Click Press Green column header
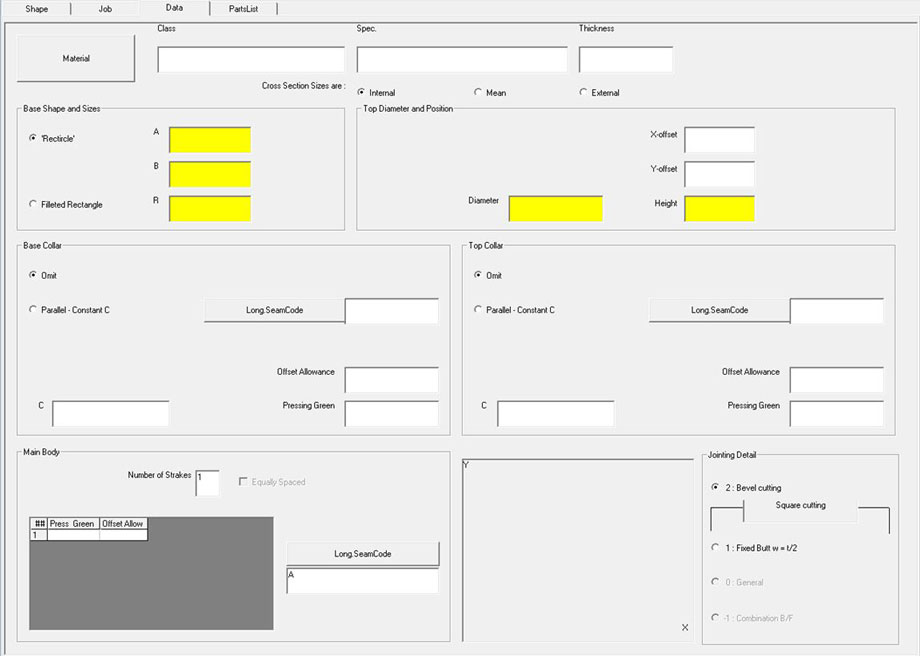 click(x=73, y=523)
